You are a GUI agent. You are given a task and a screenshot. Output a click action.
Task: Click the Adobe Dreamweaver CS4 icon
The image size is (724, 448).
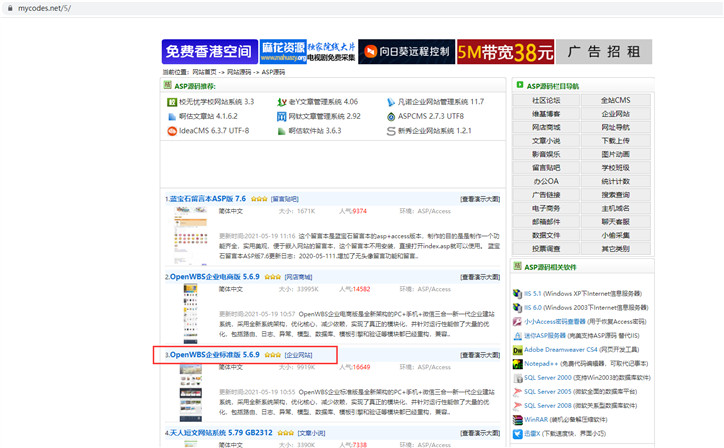(517, 350)
